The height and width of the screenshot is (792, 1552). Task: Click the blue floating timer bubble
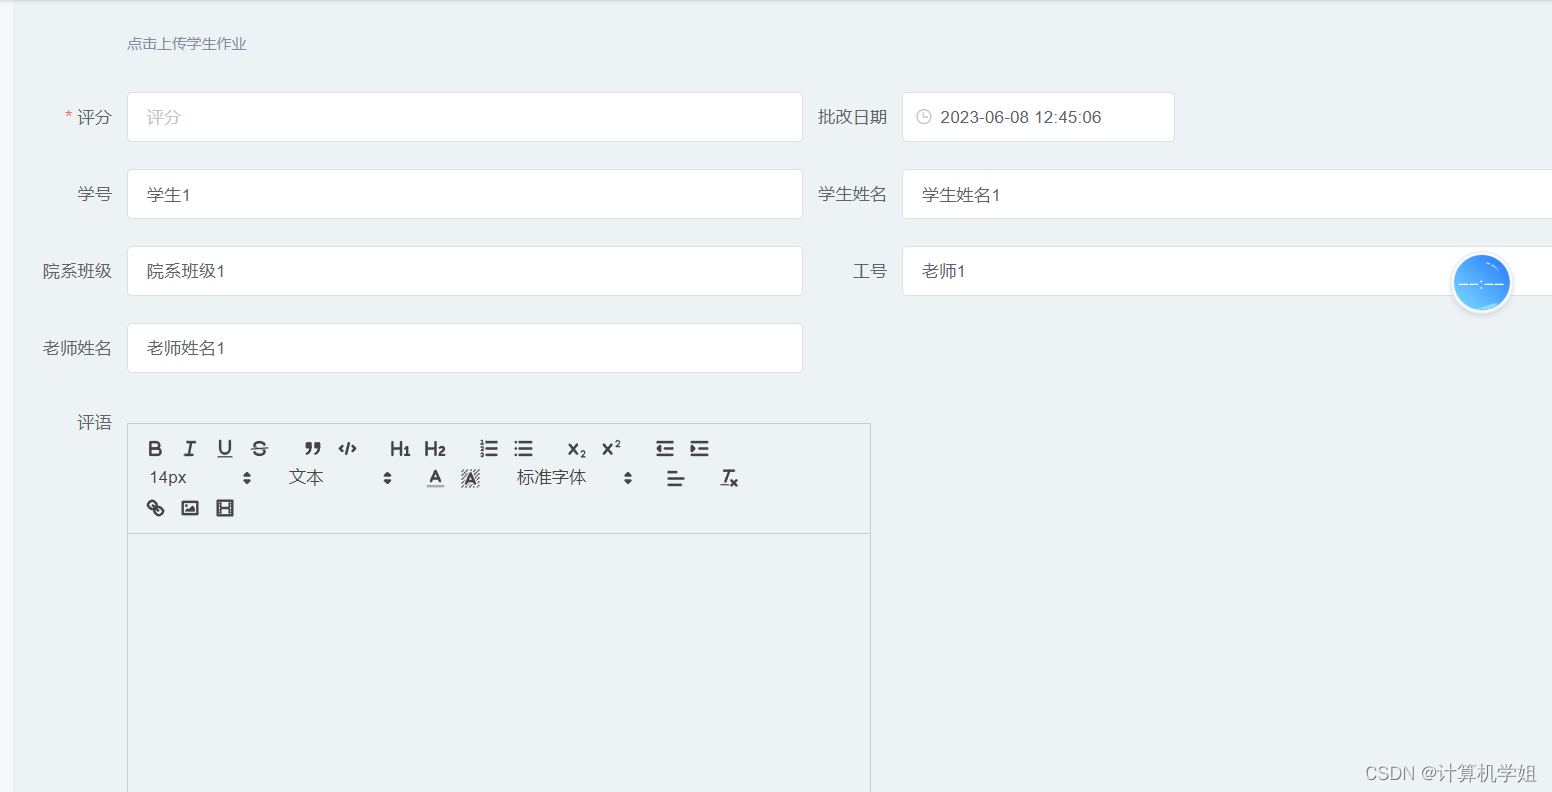click(x=1481, y=283)
